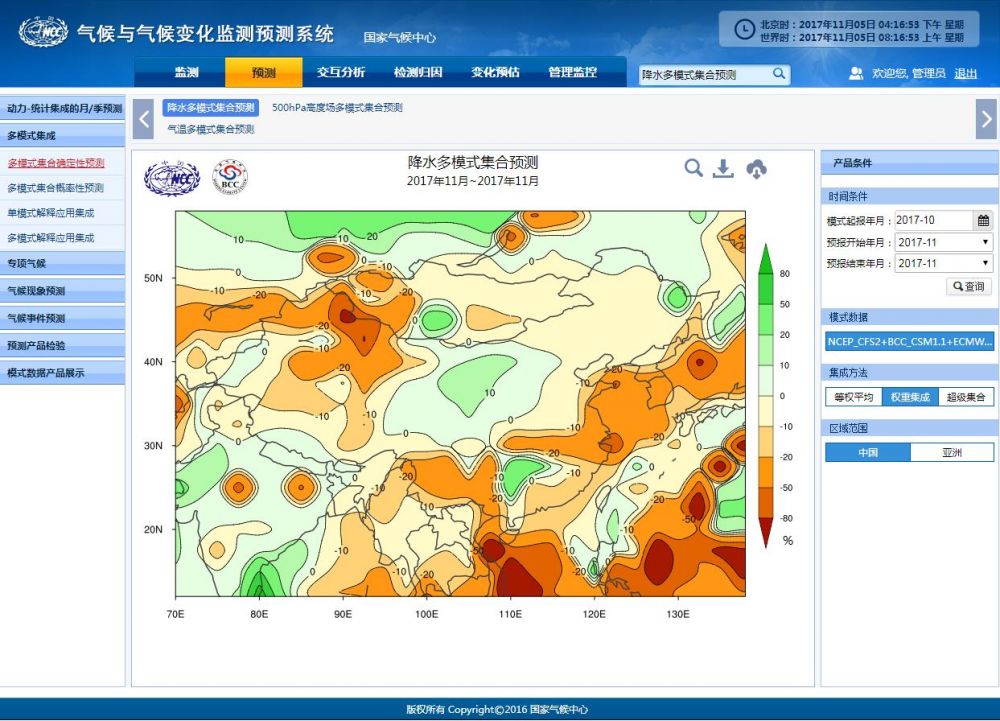1000x721 pixels.
Task: Click the left arrow beside product tabs
Action: click(x=144, y=119)
